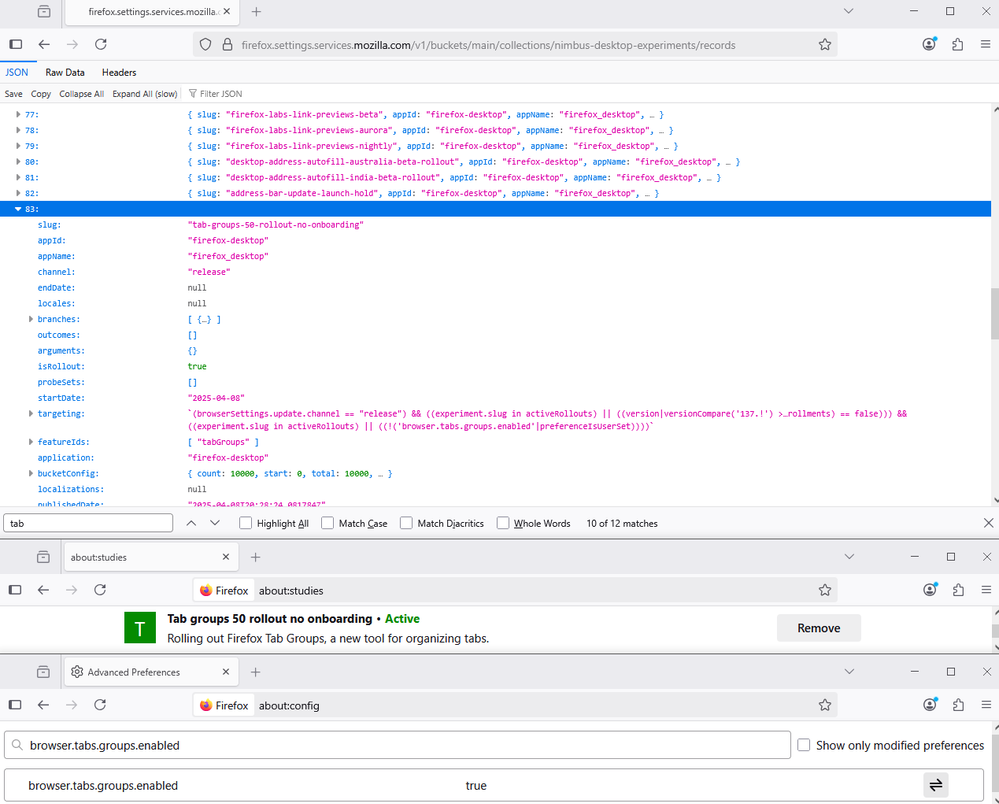The height and width of the screenshot is (804, 999).
Task: Open the Headers tab
Action: (119, 72)
